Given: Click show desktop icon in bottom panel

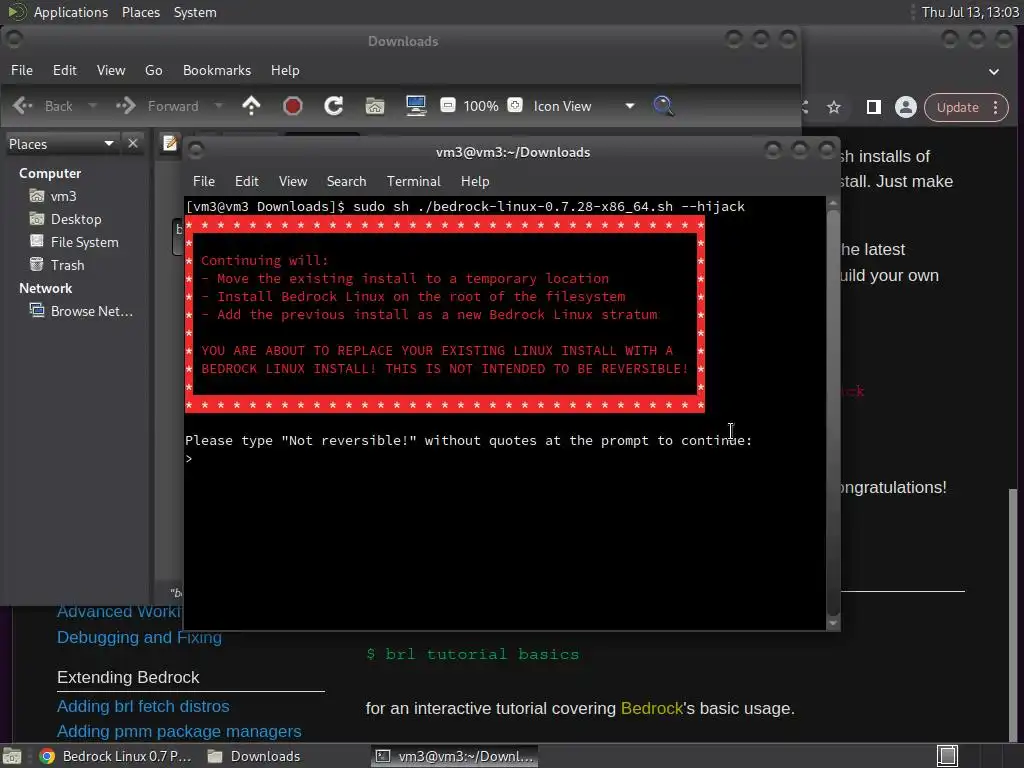Looking at the screenshot, I should (x=12, y=756).
